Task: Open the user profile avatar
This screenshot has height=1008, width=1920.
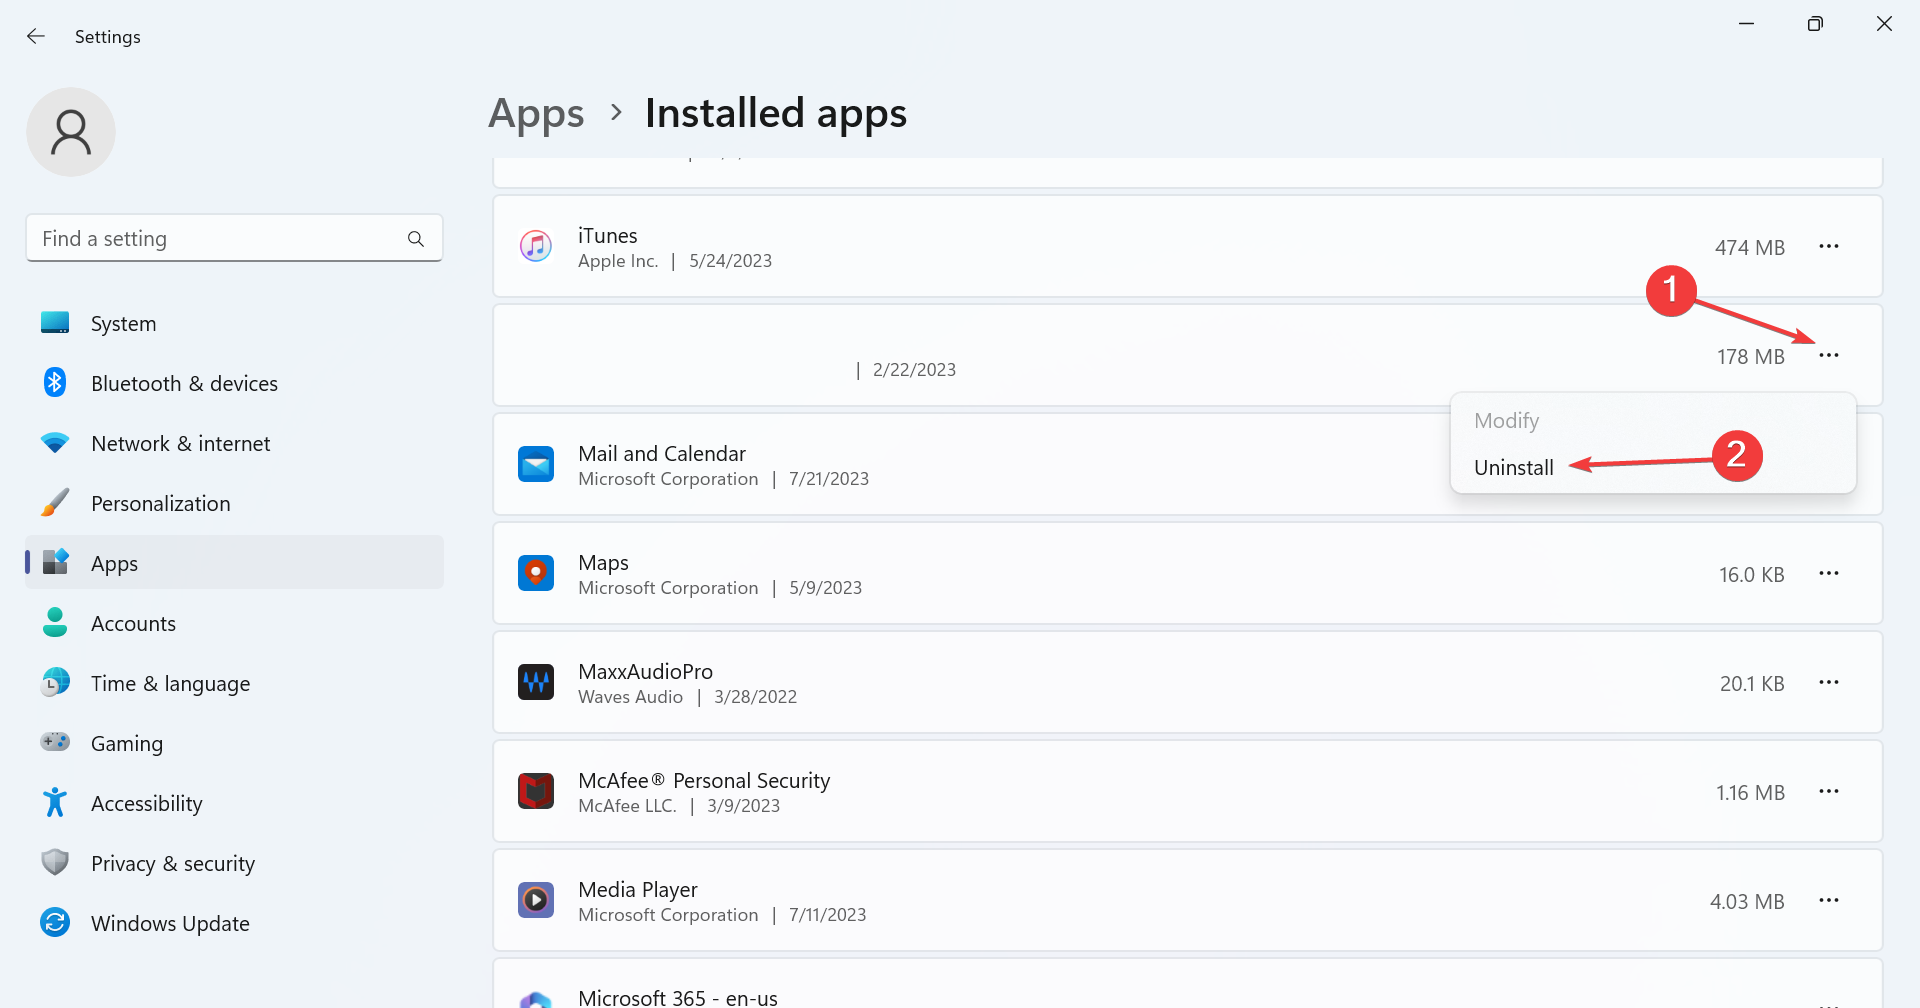Action: coord(71,132)
